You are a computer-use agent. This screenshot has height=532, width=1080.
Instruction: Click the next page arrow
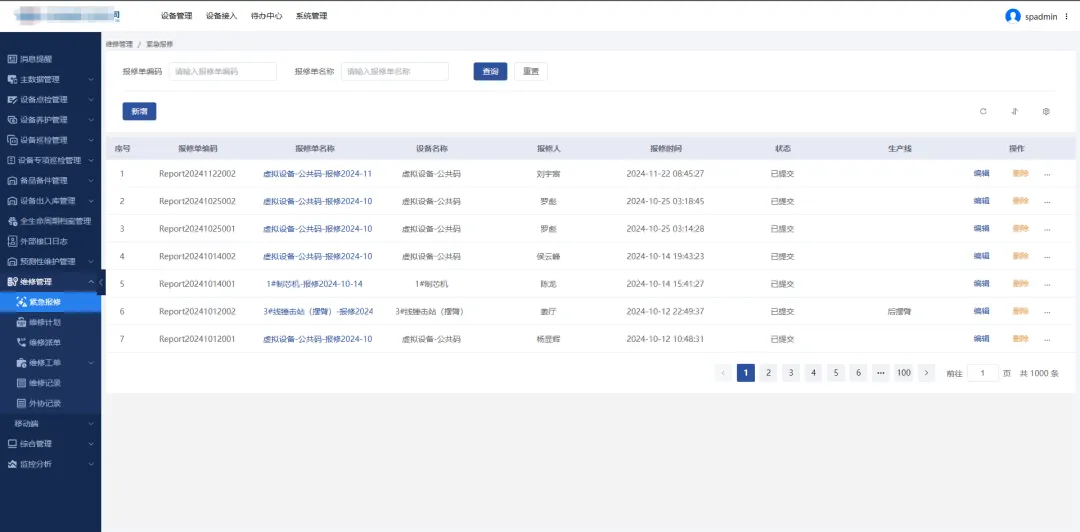point(926,373)
